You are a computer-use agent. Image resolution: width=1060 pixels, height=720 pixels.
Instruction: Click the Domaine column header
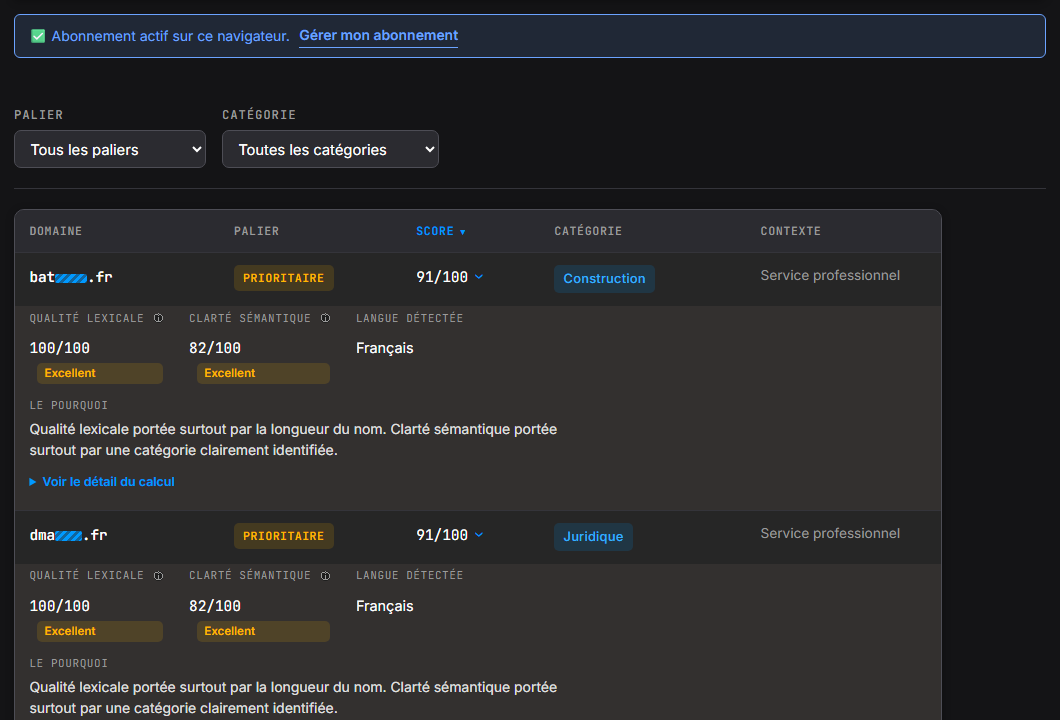[56, 231]
